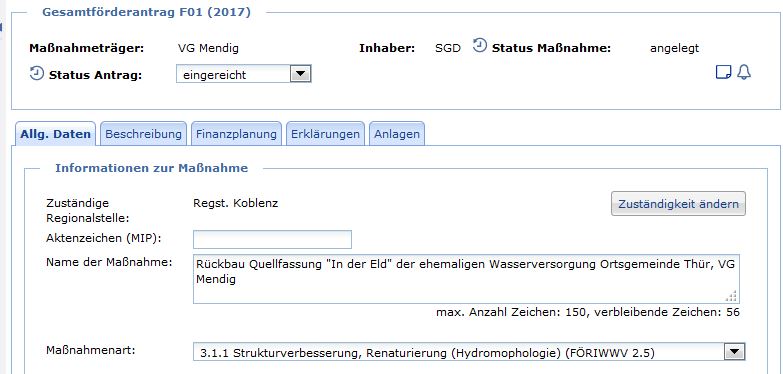Open the note icon
The image size is (783, 374).
(x=724, y=73)
